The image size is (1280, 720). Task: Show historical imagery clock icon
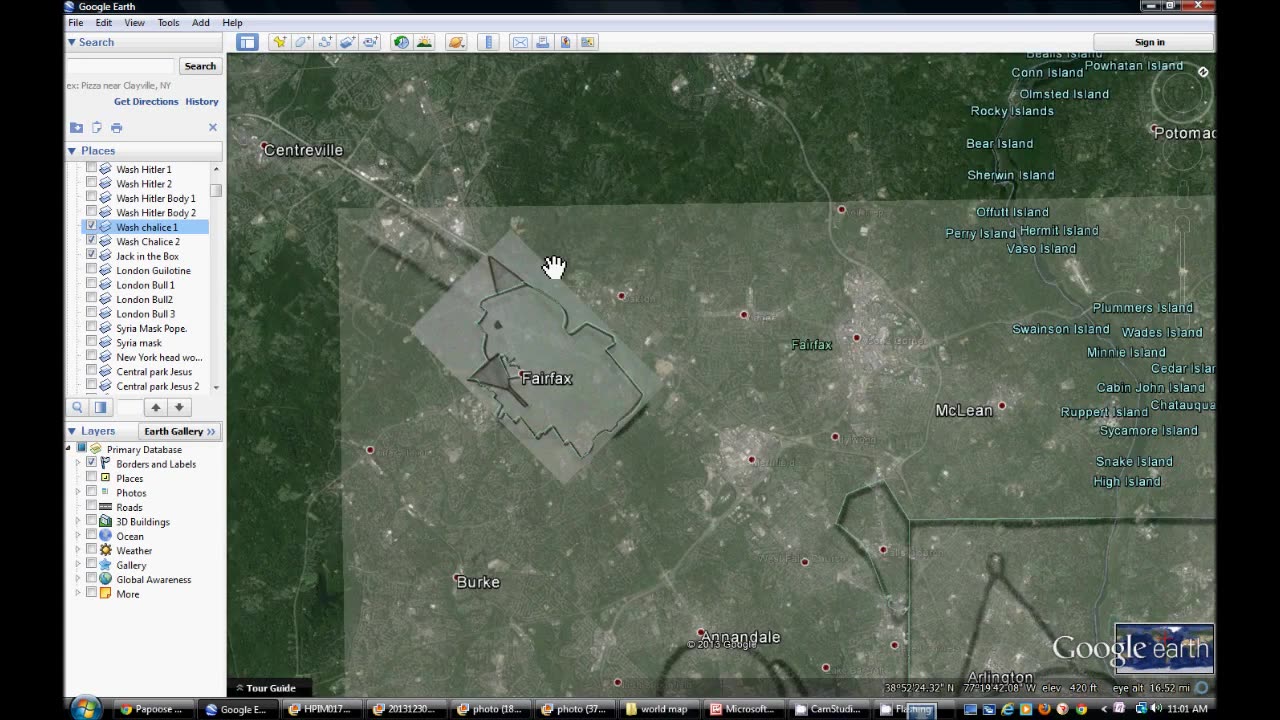coord(401,42)
